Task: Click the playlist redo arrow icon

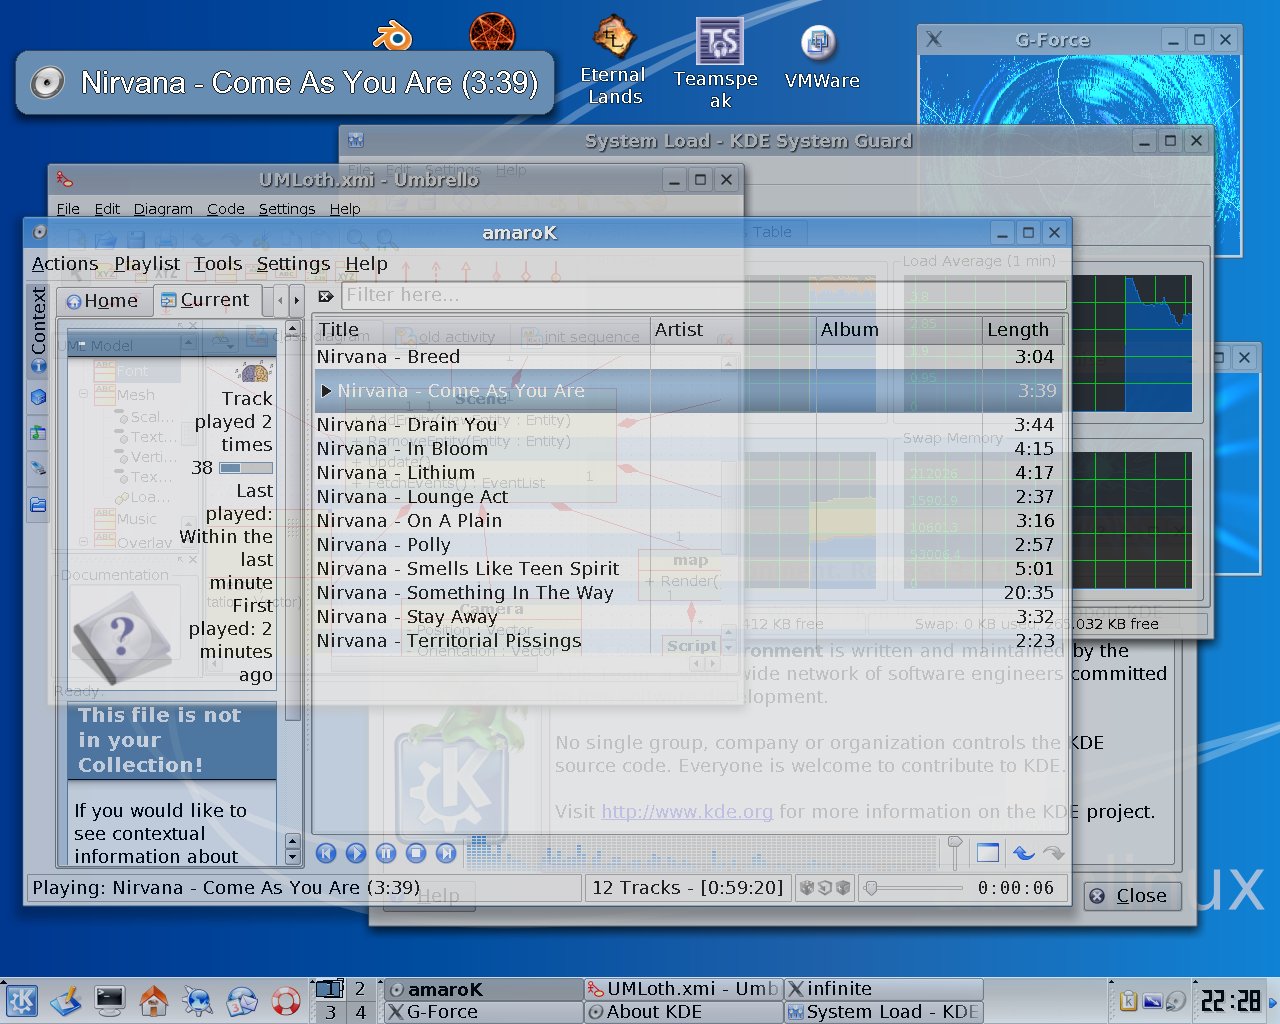Action: pos(1054,853)
